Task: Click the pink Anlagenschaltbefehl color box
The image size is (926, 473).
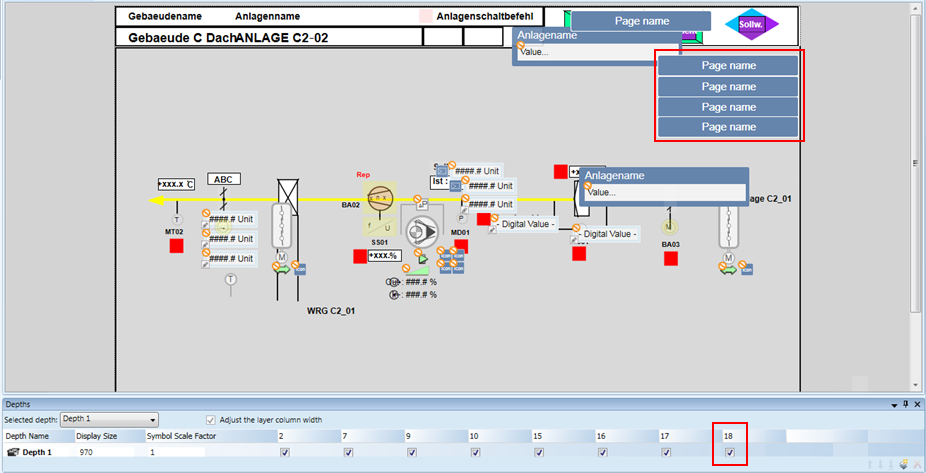Action: tap(426, 16)
